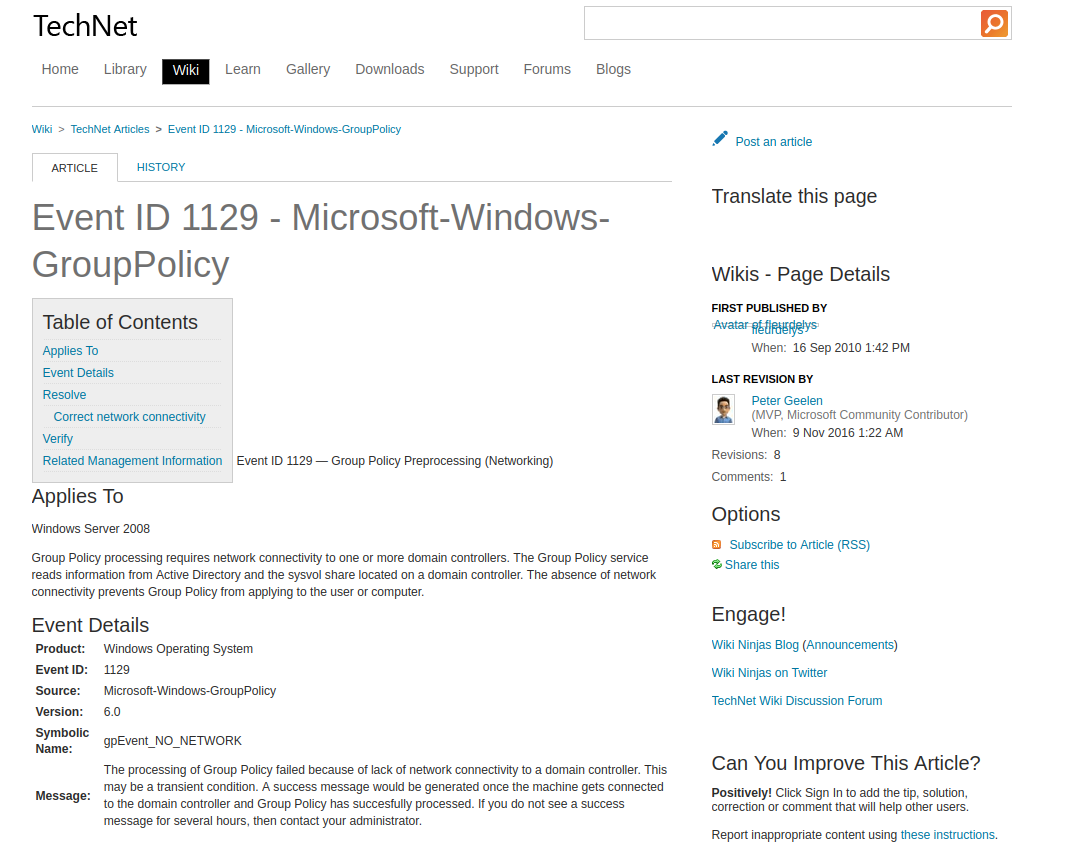Open the Library menu item
This screenshot has width=1080, height=856.
point(125,70)
